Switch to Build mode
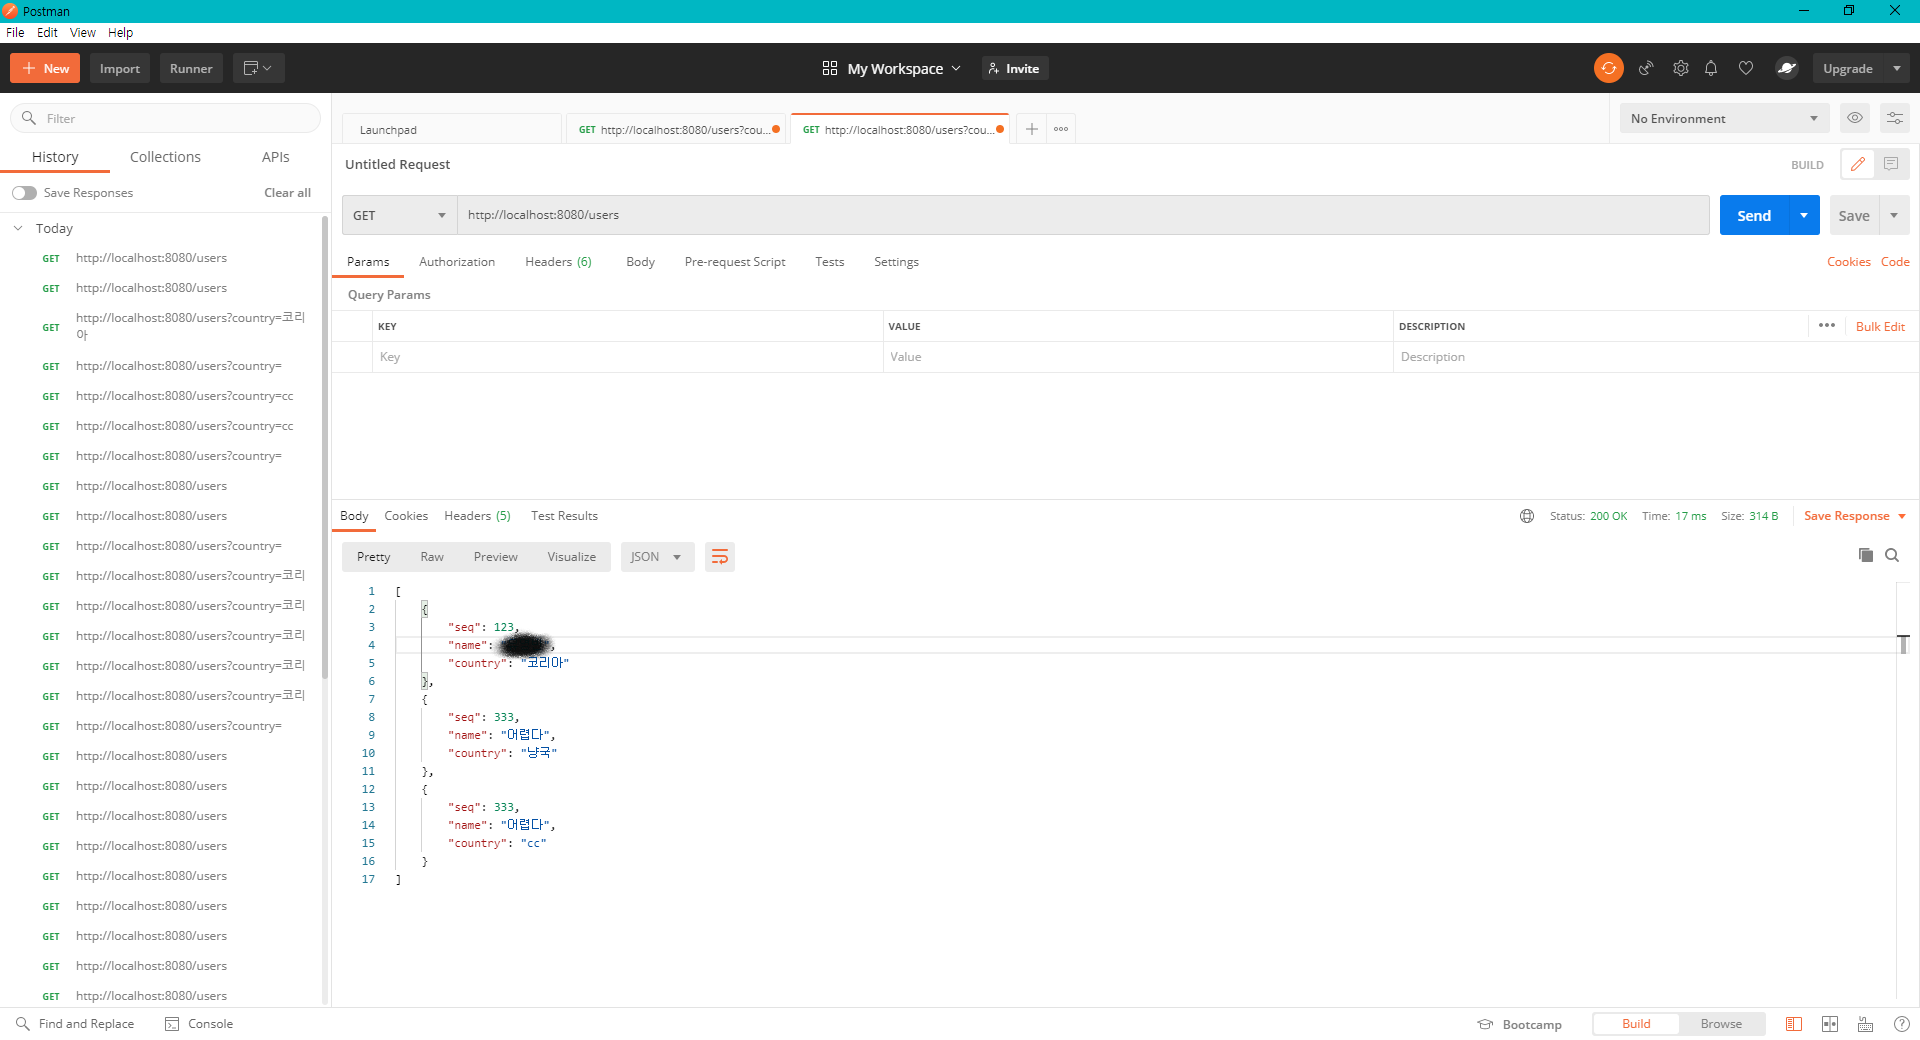Image resolution: width=1920 pixels, height=1040 pixels. click(1636, 1024)
